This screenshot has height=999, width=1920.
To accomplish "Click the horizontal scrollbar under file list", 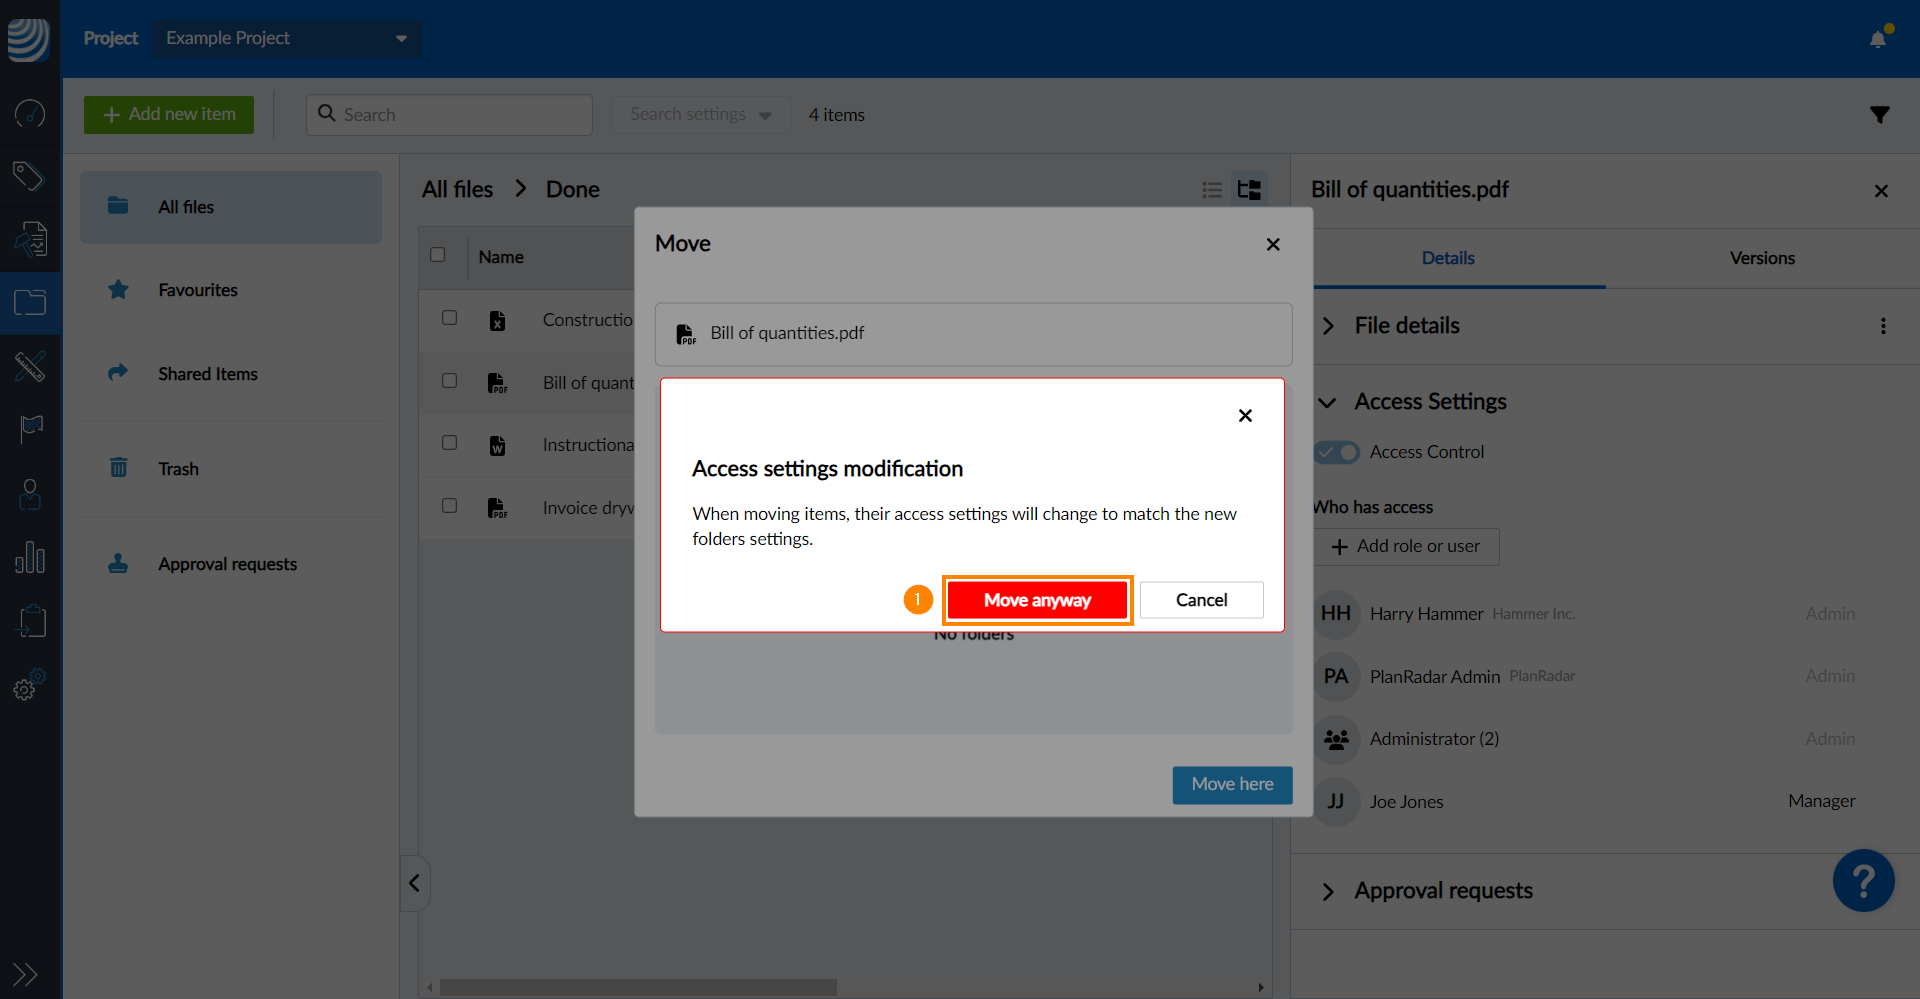I will (x=638, y=987).
